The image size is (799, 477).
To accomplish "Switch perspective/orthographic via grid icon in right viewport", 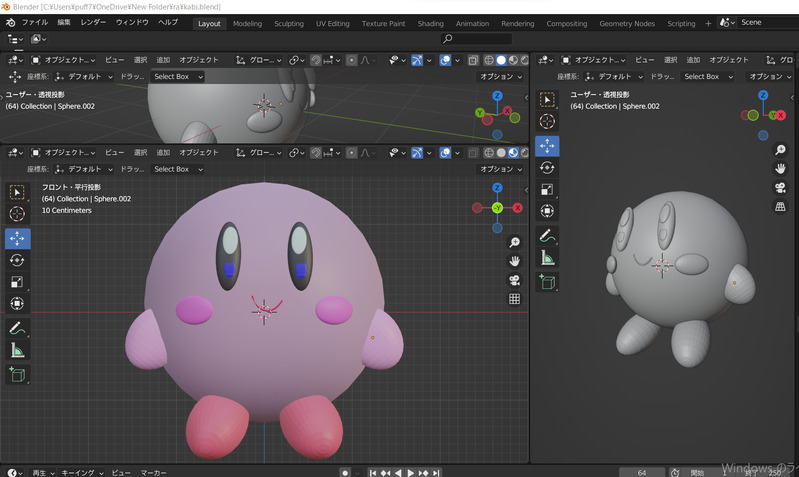I will click(780, 206).
